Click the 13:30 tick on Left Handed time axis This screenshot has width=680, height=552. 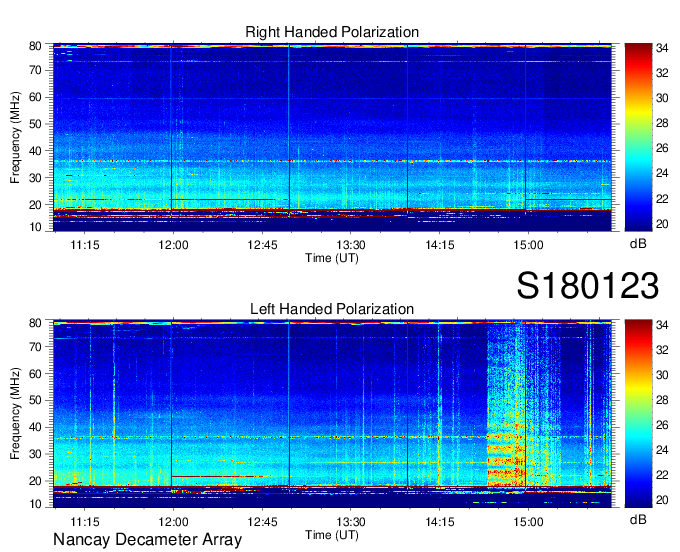[x=351, y=522]
